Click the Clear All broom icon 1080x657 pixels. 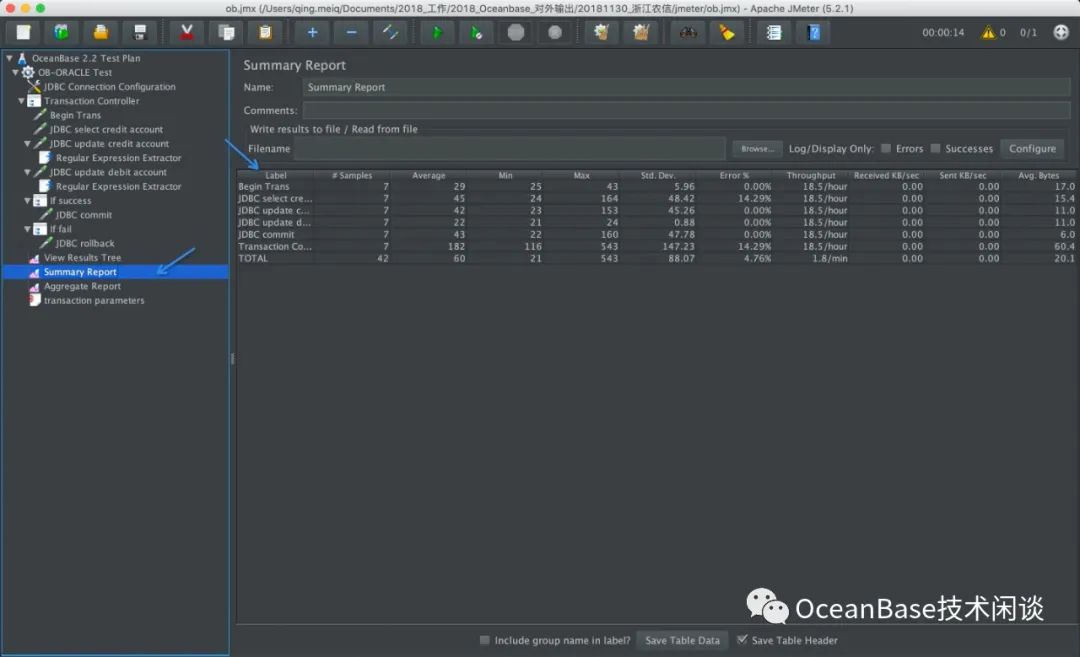[x=640, y=32]
